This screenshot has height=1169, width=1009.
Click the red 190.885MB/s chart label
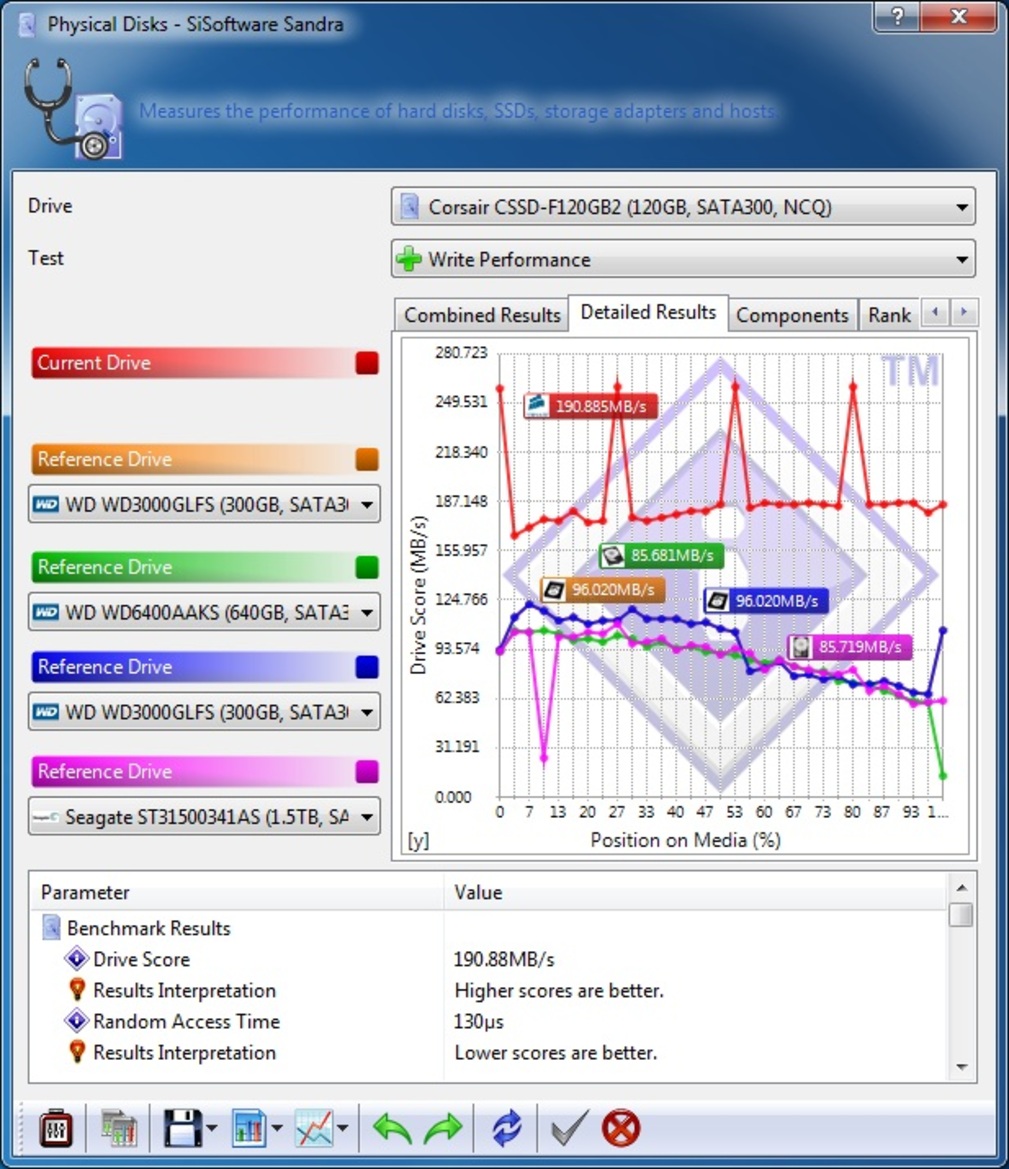[x=590, y=406]
